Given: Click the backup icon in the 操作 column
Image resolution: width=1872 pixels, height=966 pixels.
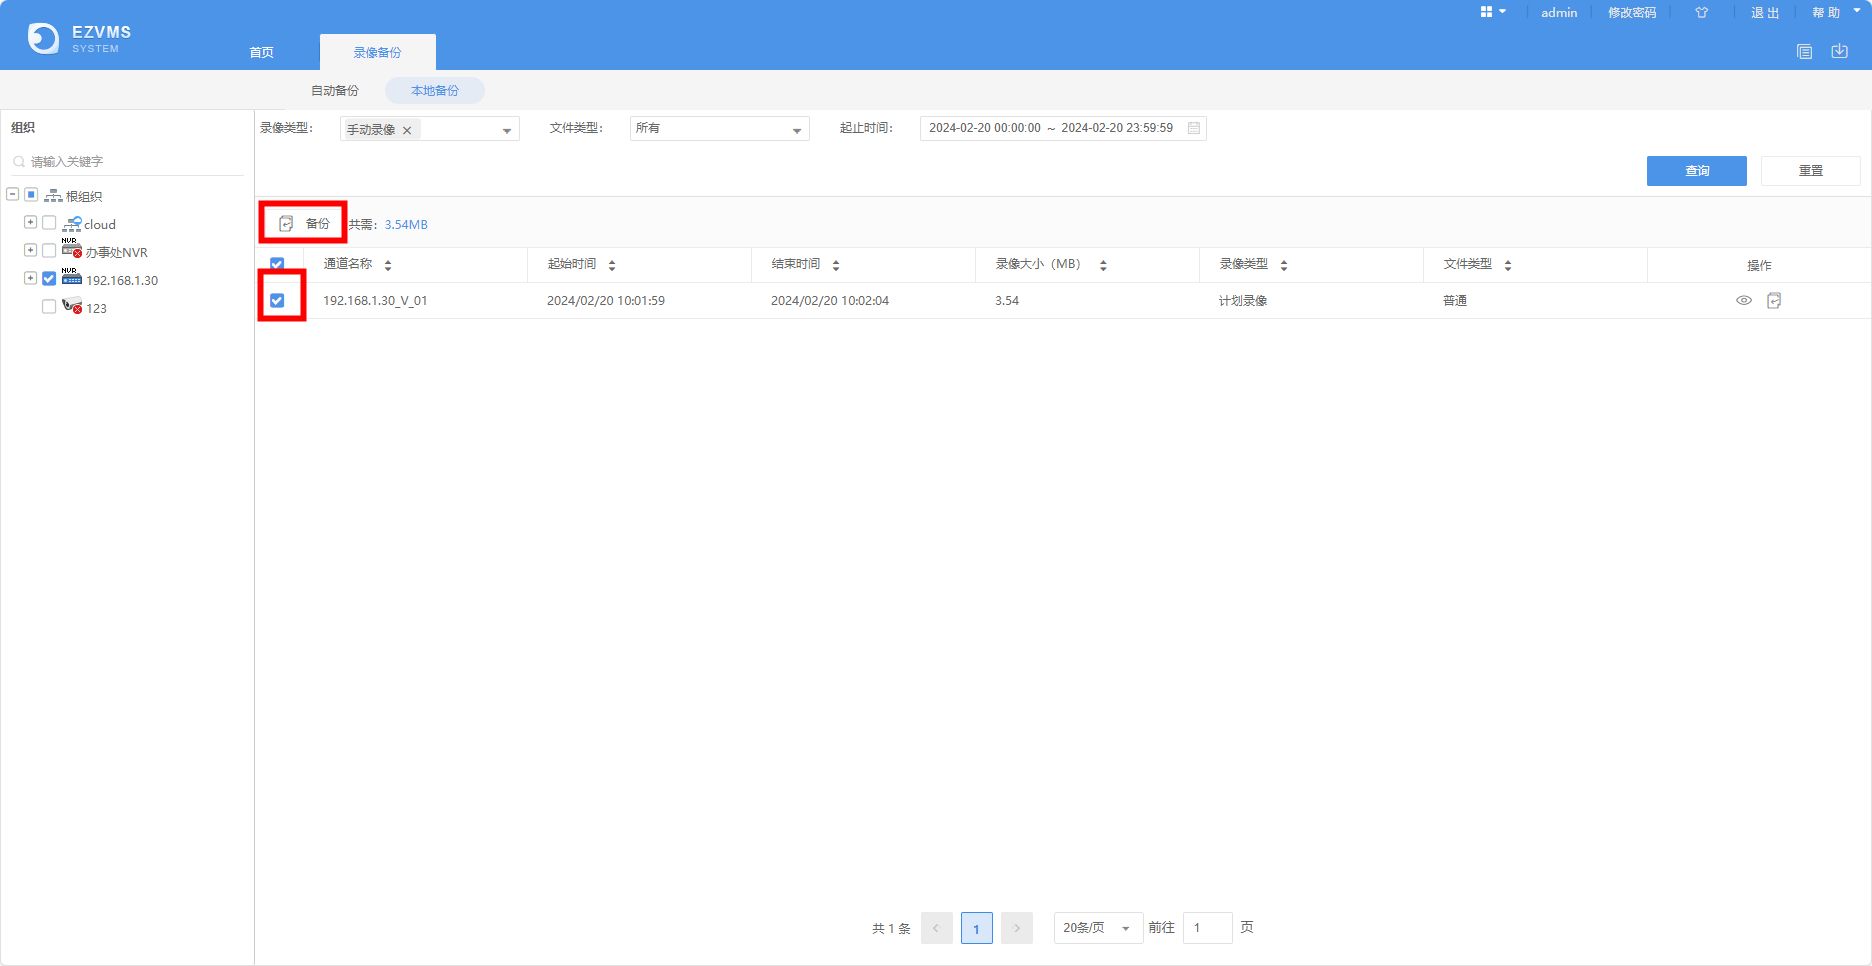Looking at the screenshot, I should coord(1774,300).
